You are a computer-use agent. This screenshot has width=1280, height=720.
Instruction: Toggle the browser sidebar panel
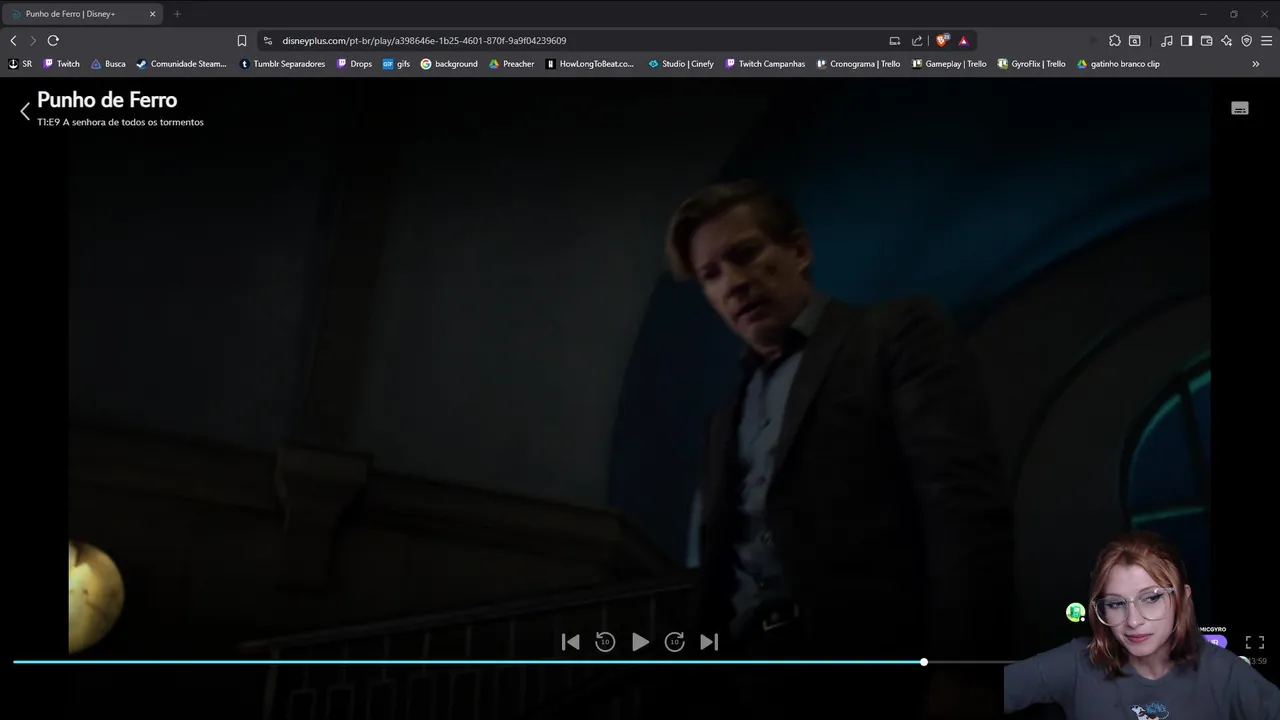(1186, 41)
